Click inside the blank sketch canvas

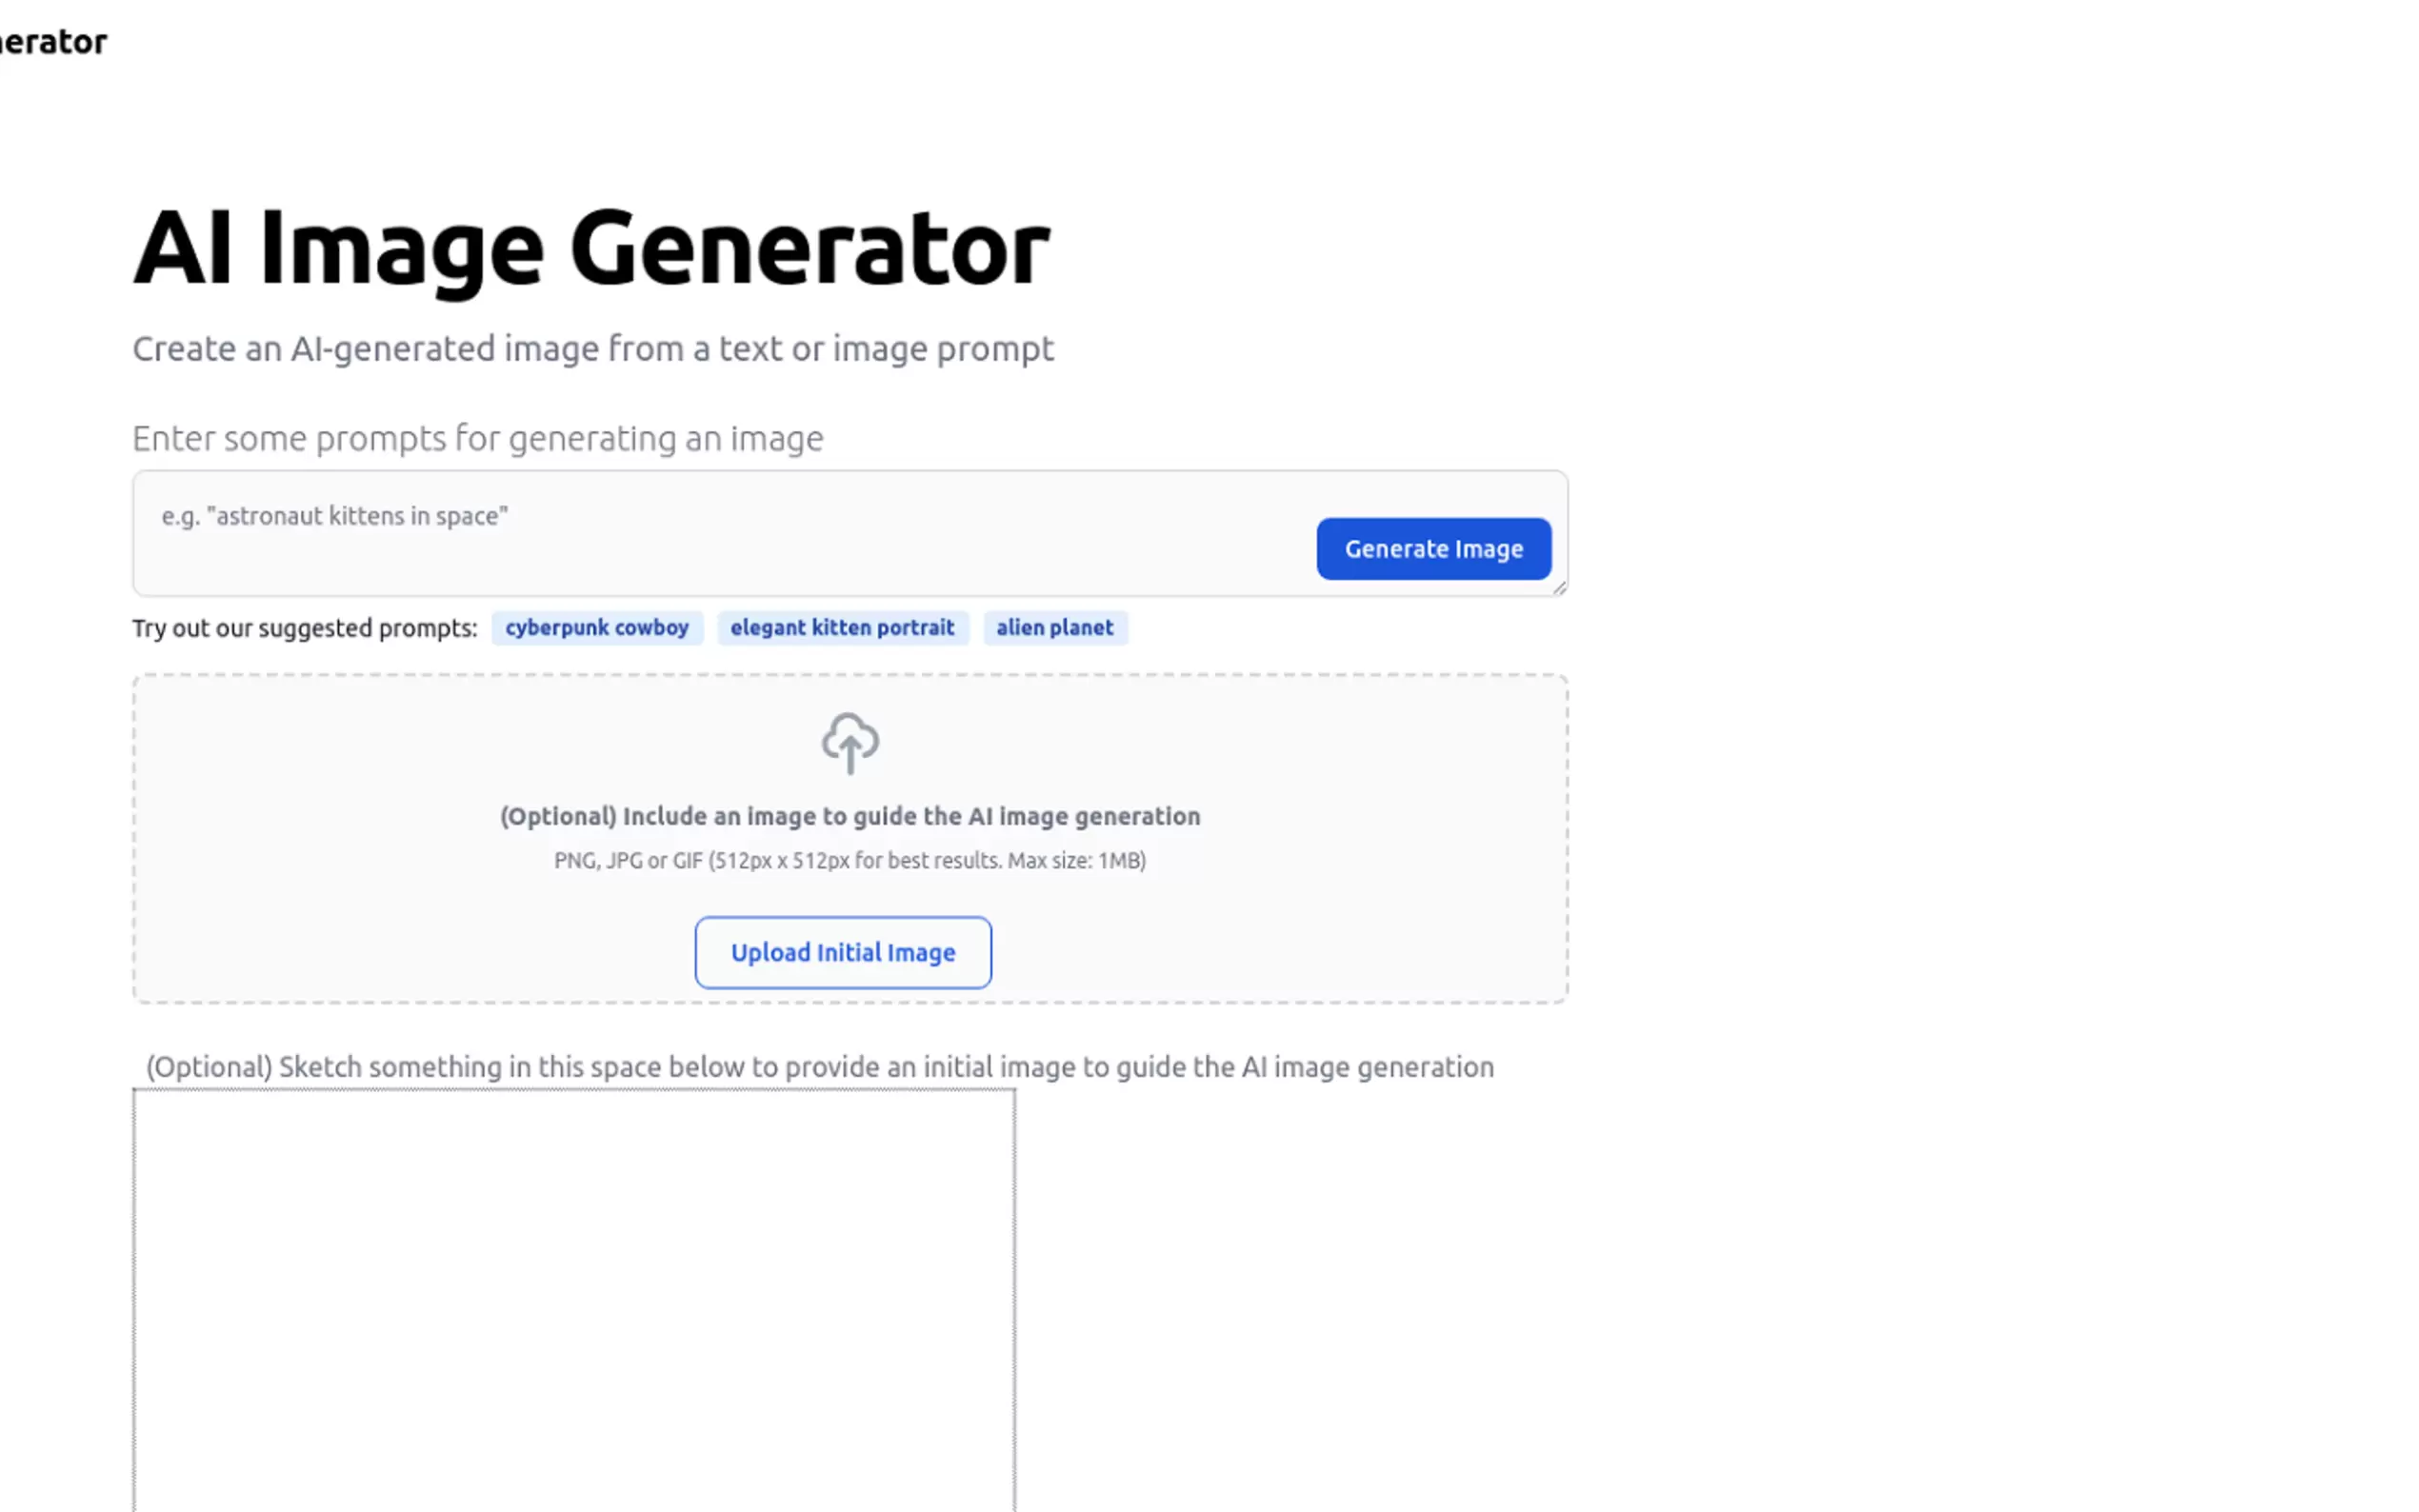(x=574, y=1300)
